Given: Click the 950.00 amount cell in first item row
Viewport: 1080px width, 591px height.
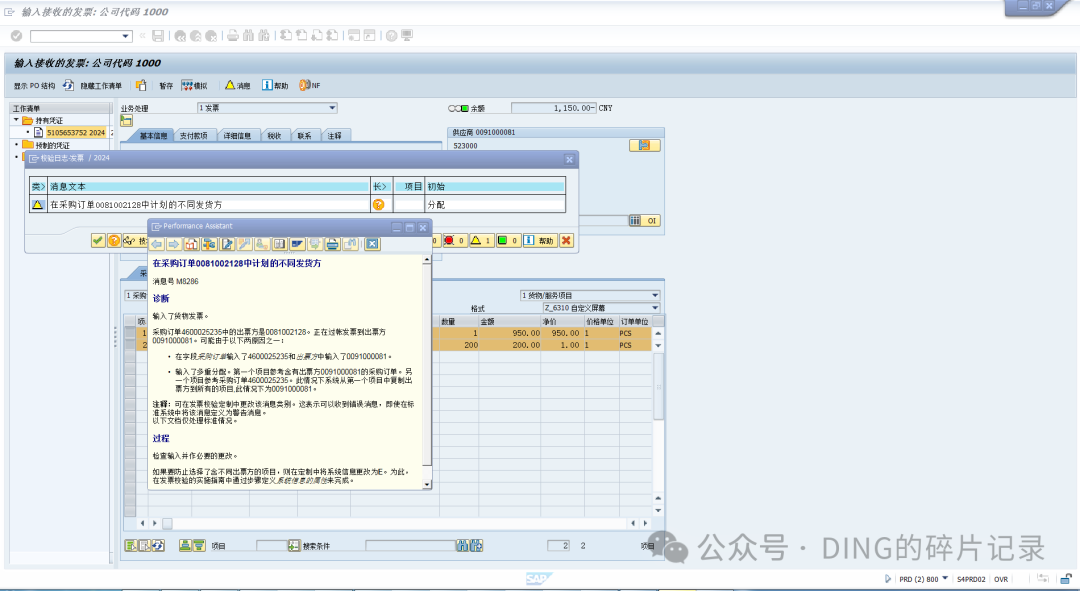Looking at the screenshot, I should pyautogui.click(x=511, y=333).
